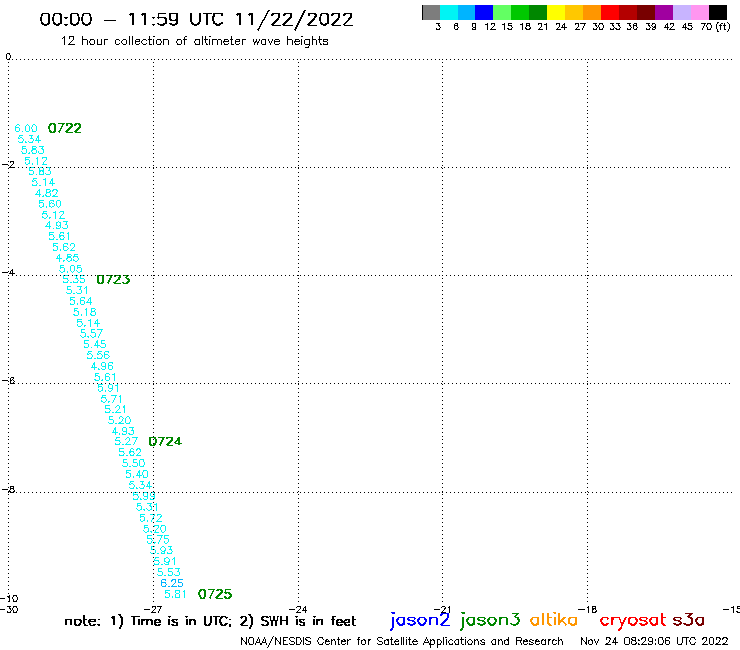Click the cryosat legend label
740x650 pixels.
click(x=633, y=620)
